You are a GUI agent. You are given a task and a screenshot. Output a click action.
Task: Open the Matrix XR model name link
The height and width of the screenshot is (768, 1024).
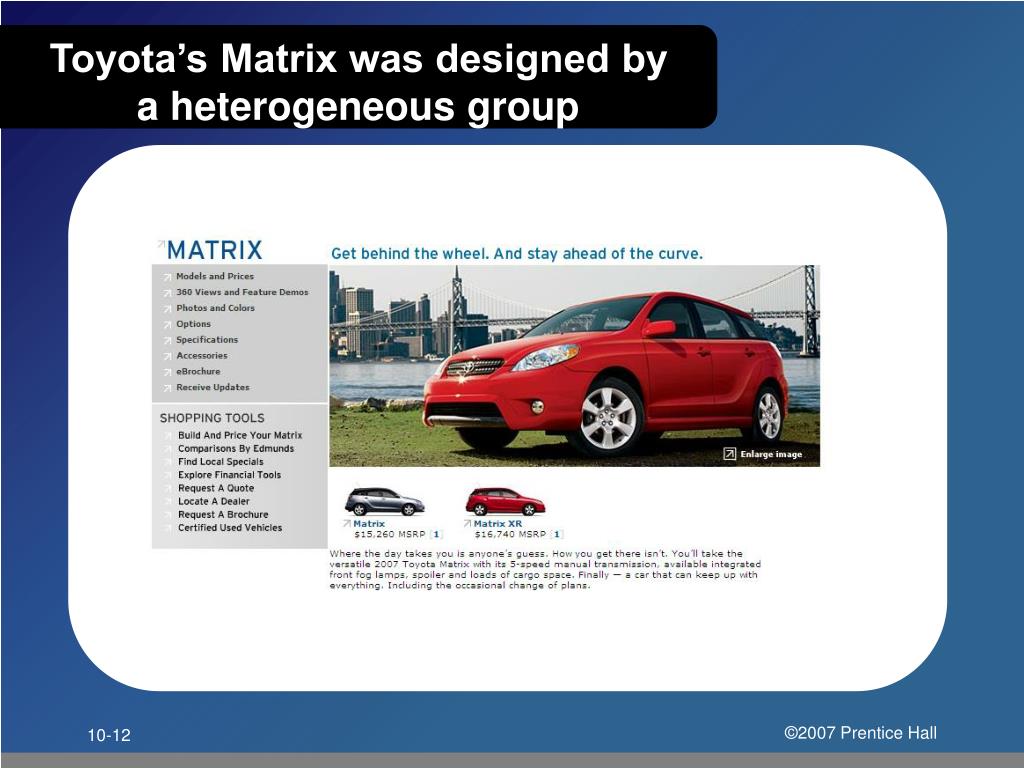498,524
